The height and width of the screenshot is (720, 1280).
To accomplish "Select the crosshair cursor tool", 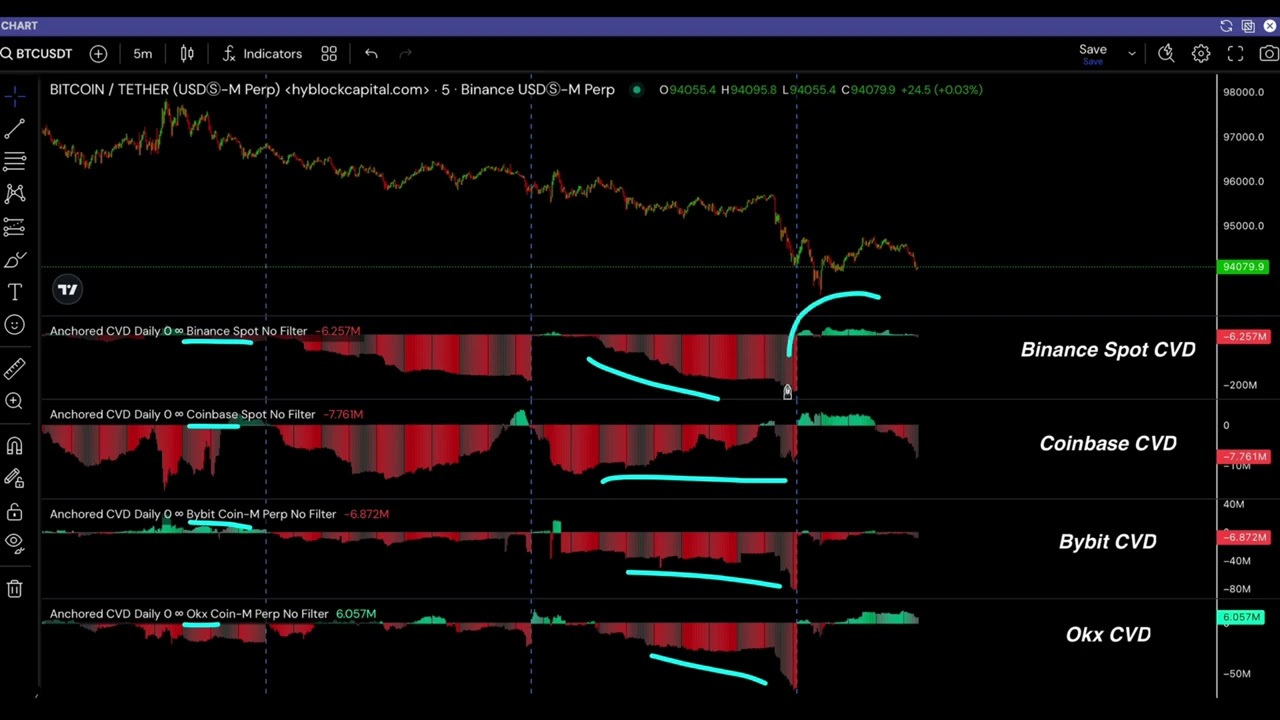I will pyautogui.click(x=14, y=96).
